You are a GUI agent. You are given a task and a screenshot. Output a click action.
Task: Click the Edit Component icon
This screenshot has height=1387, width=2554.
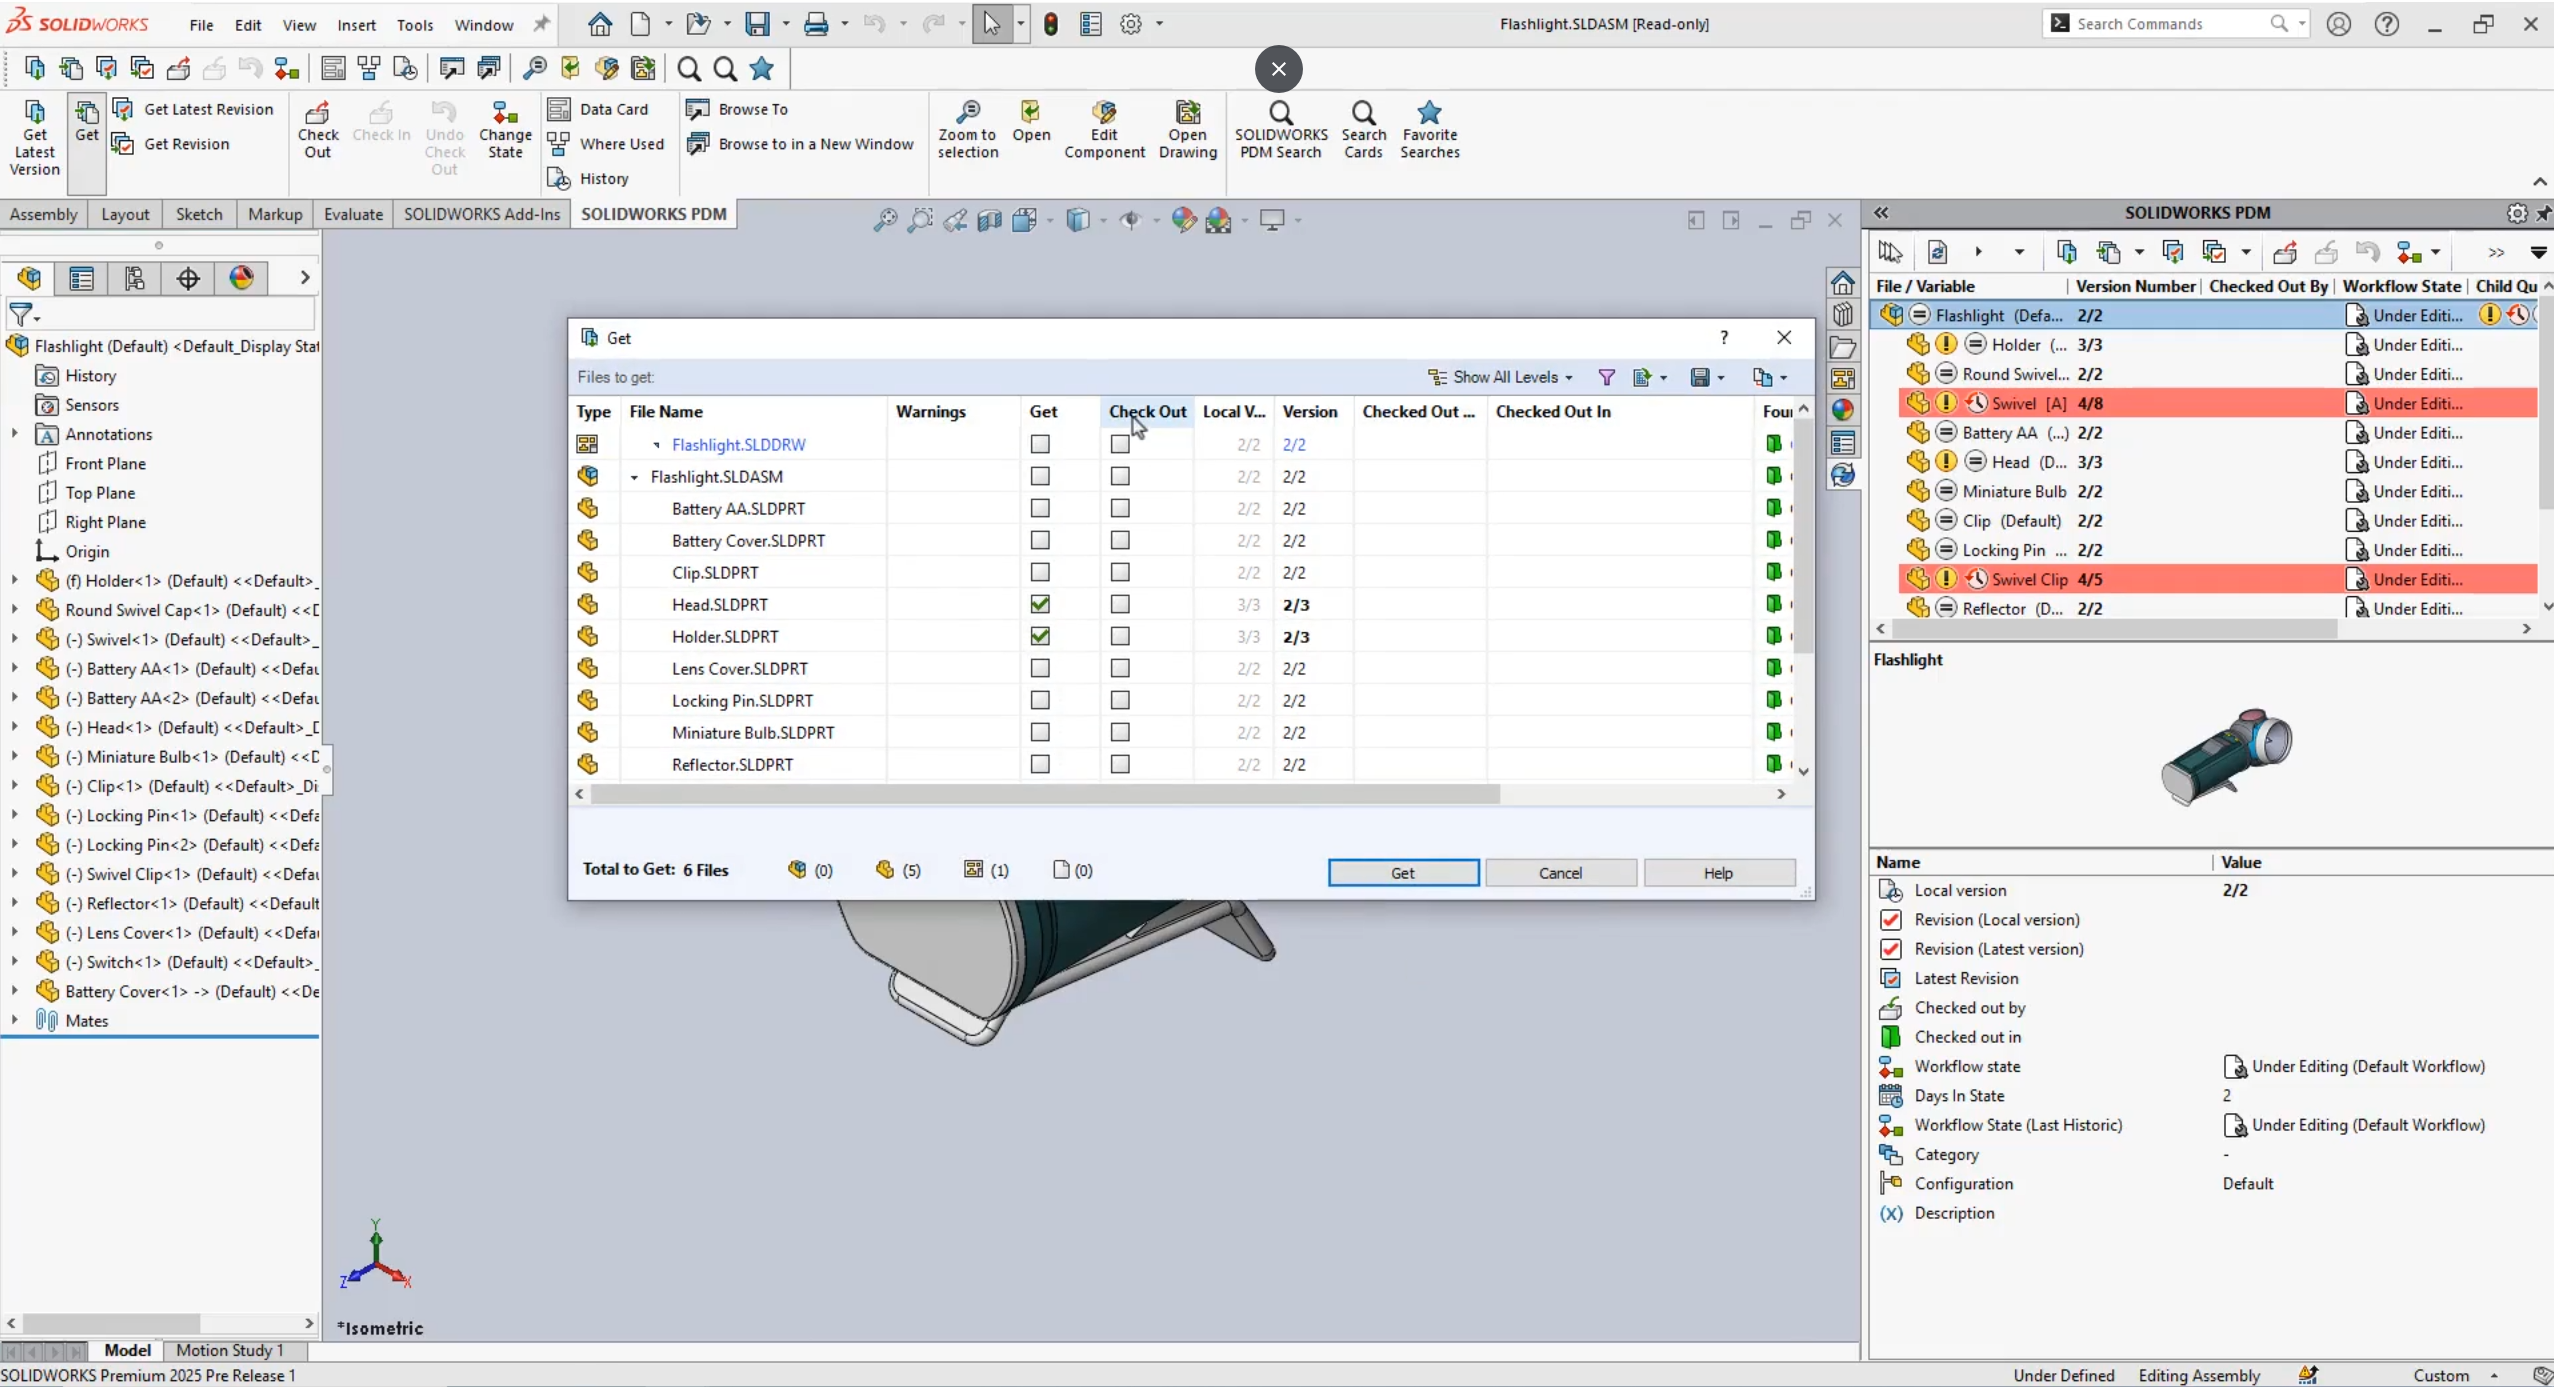click(x=1104, y=130)
